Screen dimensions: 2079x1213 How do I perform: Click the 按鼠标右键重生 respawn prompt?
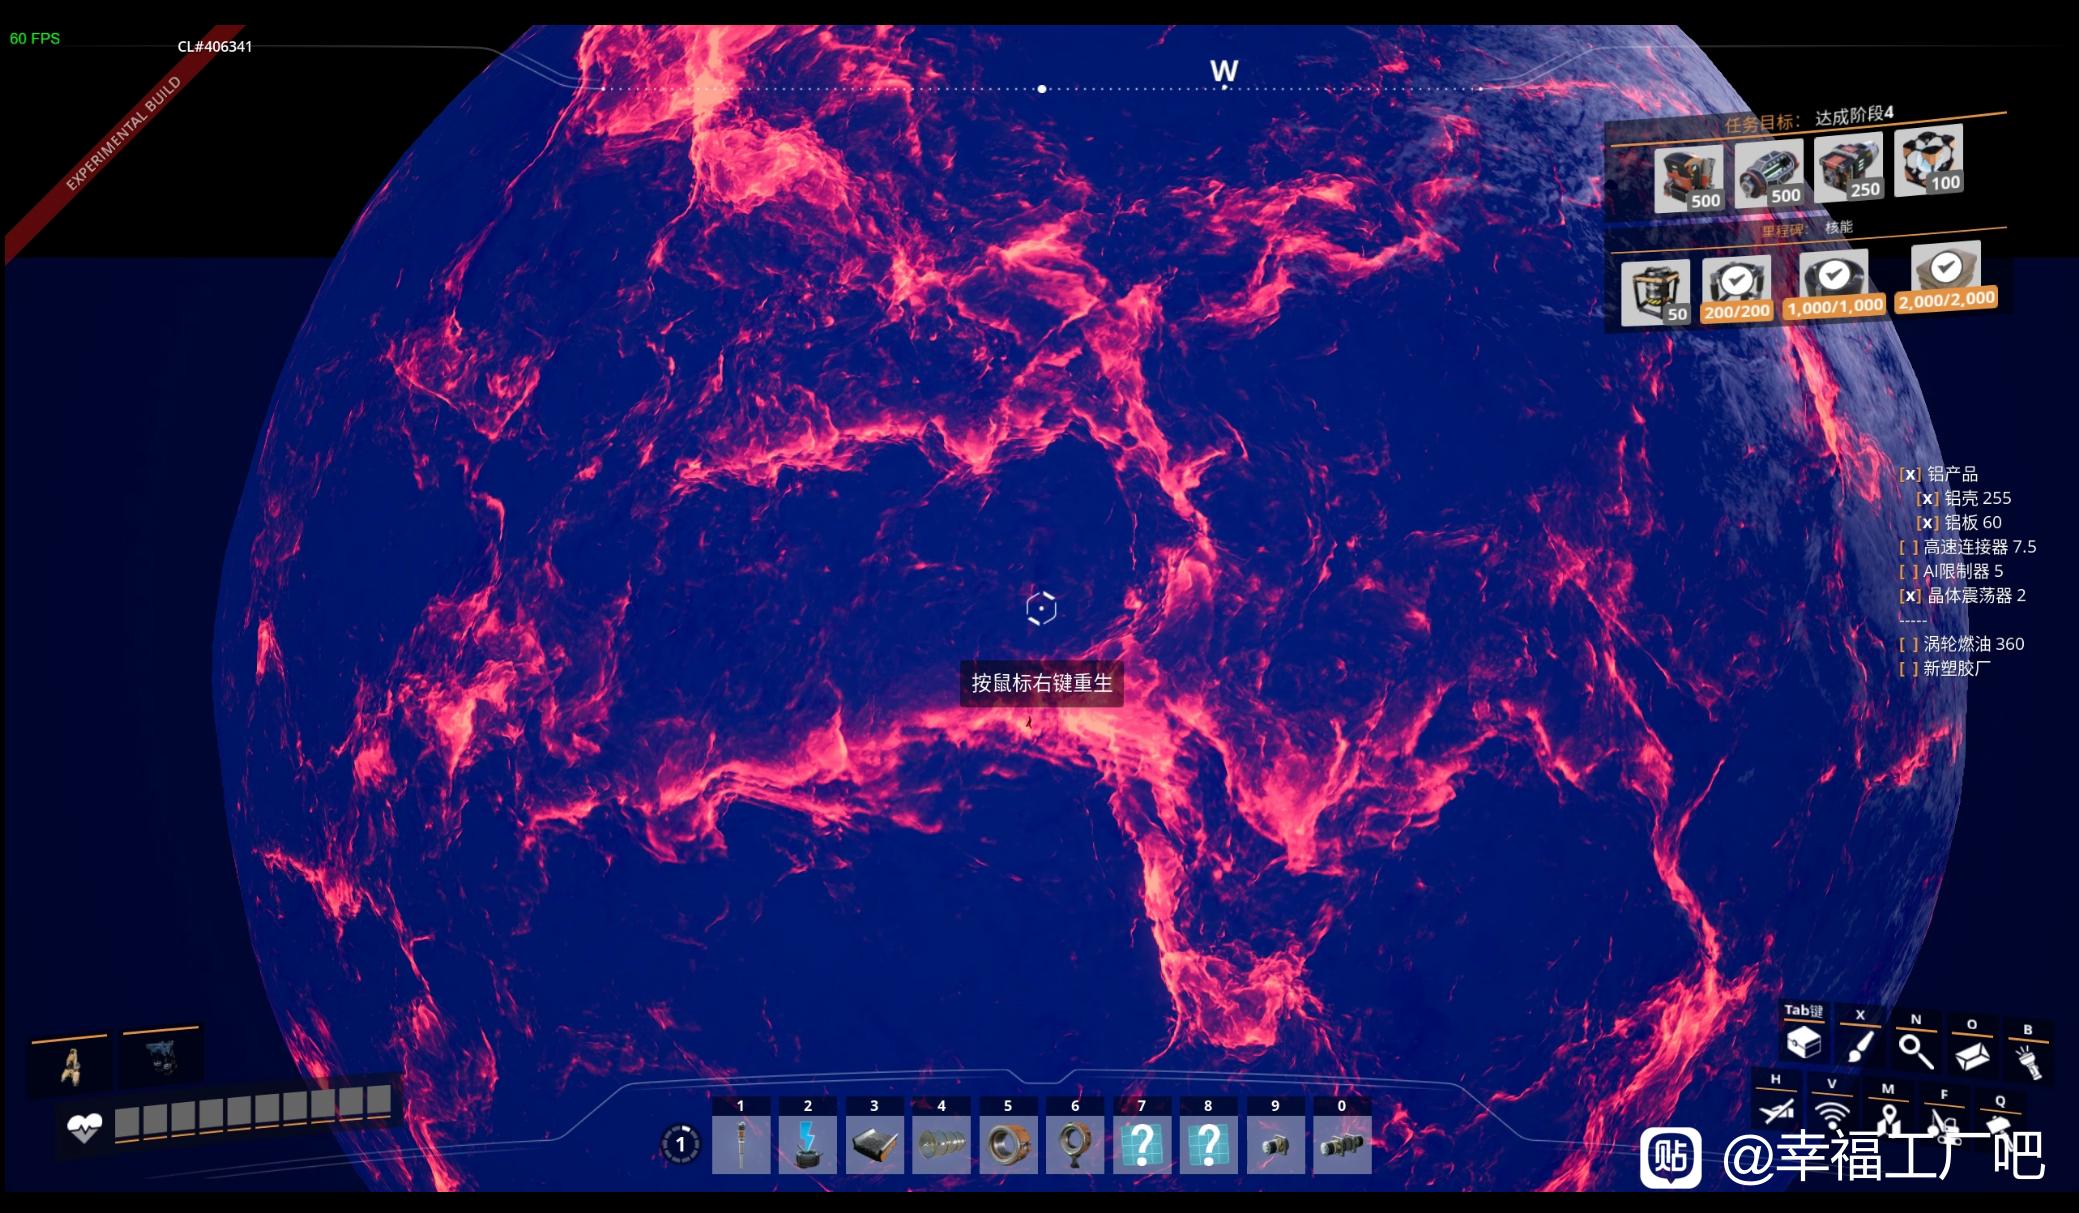1041,683
